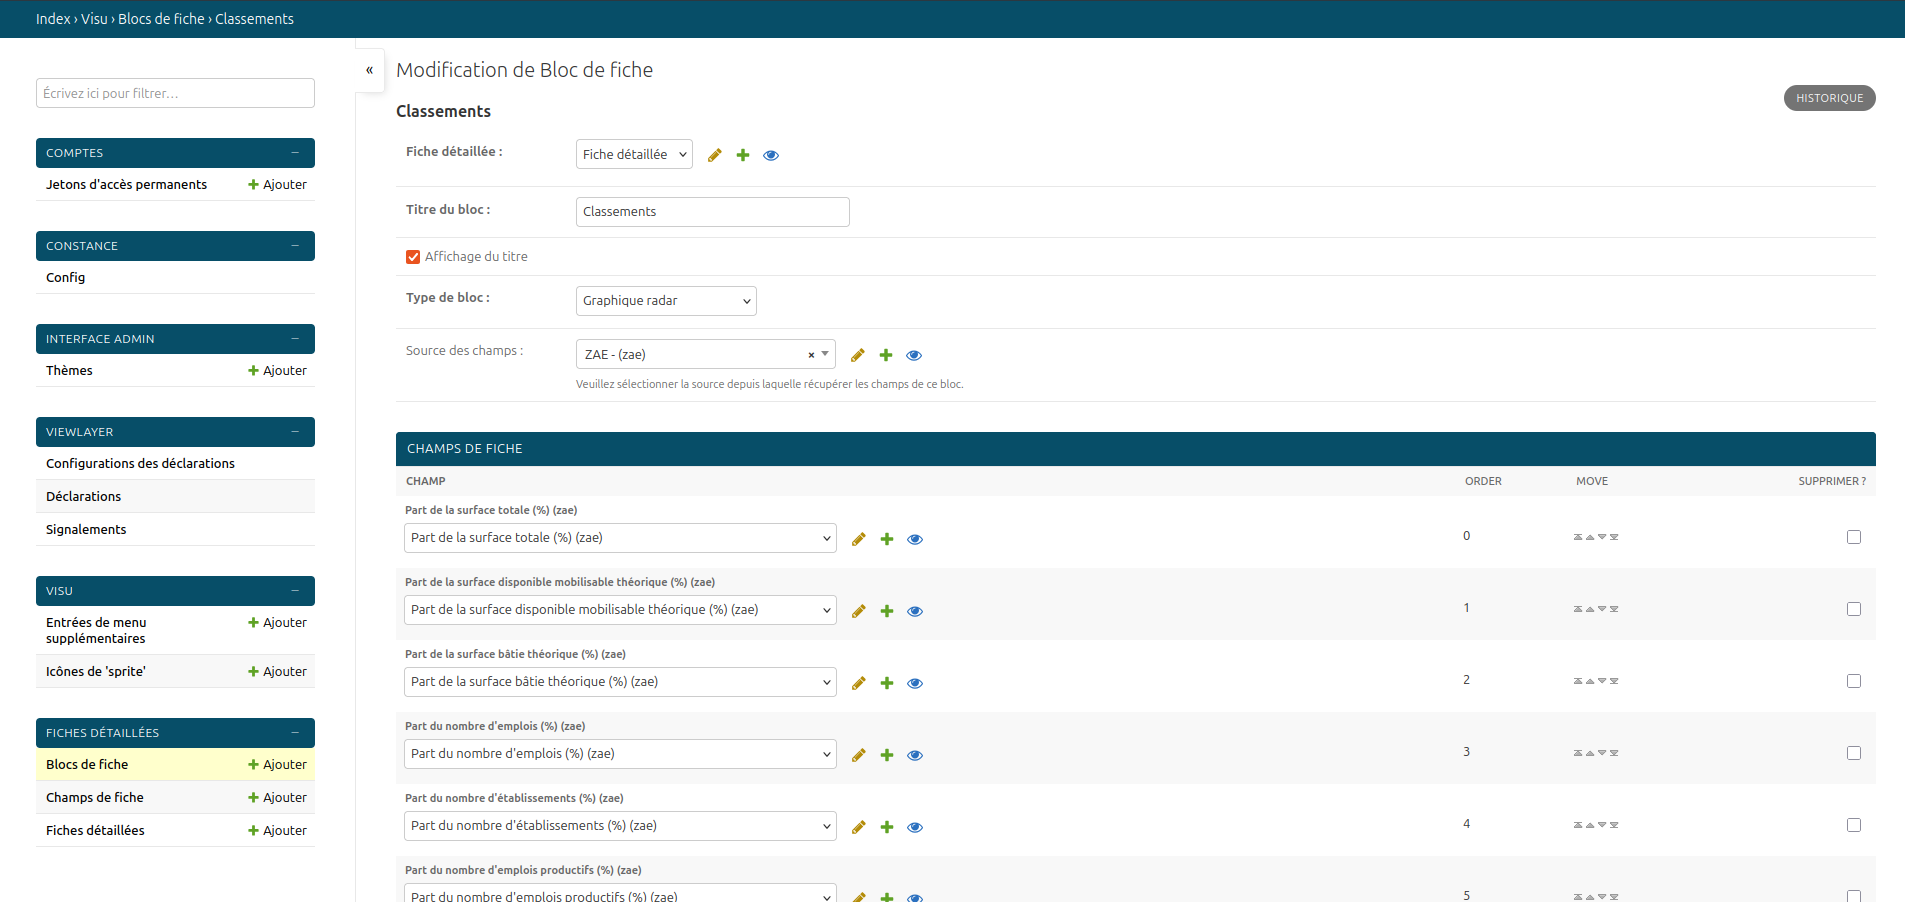This screenshot has height=902, width=1905.
Task: Open the Type de bloc Graphique radar dropdown
Action: [x=666, y=301]
